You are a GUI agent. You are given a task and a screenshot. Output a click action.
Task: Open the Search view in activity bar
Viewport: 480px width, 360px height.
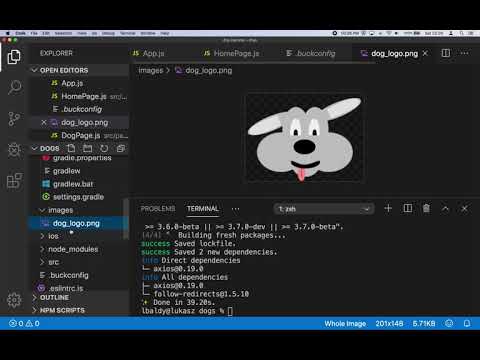(14, 87)
